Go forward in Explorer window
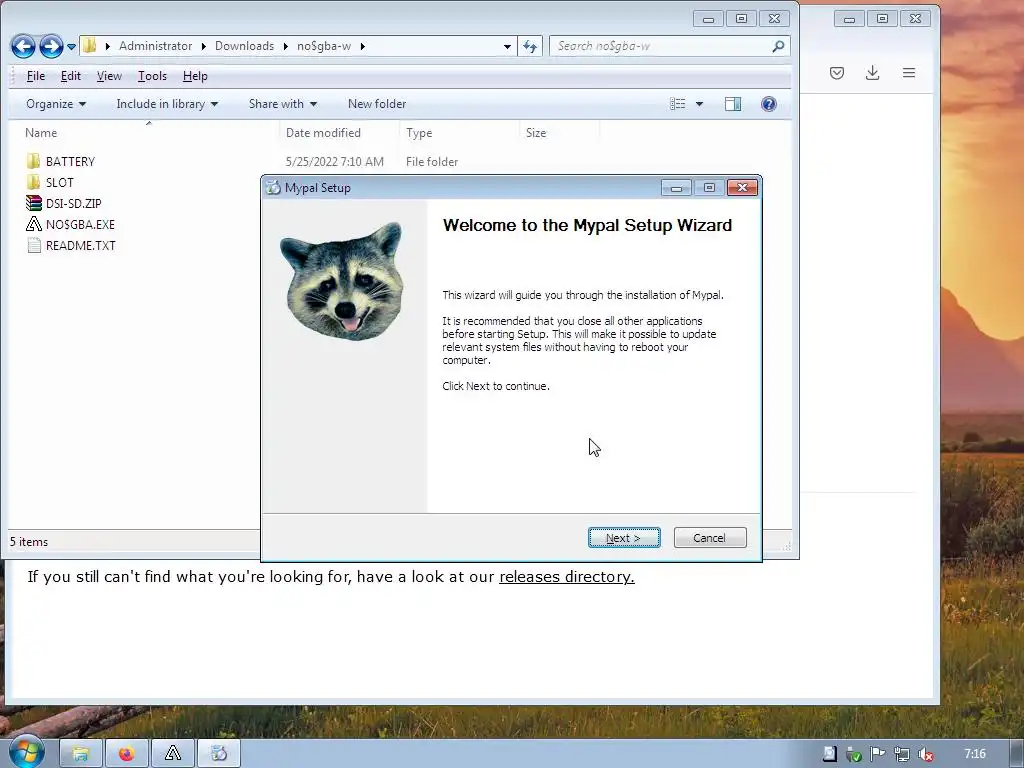Image resolution: width=1024 pixels, height=768 pixels. click(x=51, y=46)
